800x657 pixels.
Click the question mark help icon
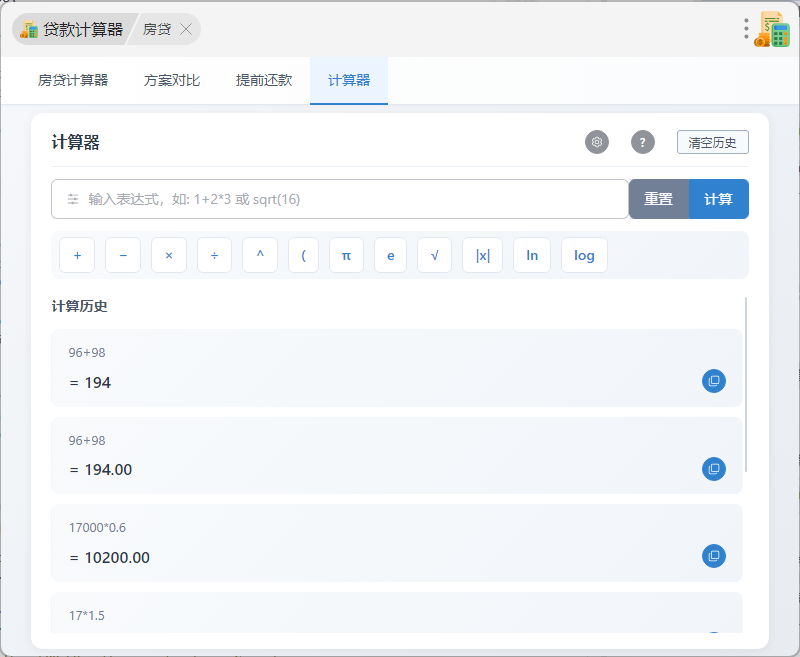pyautogui.click(x=643, y=142)
